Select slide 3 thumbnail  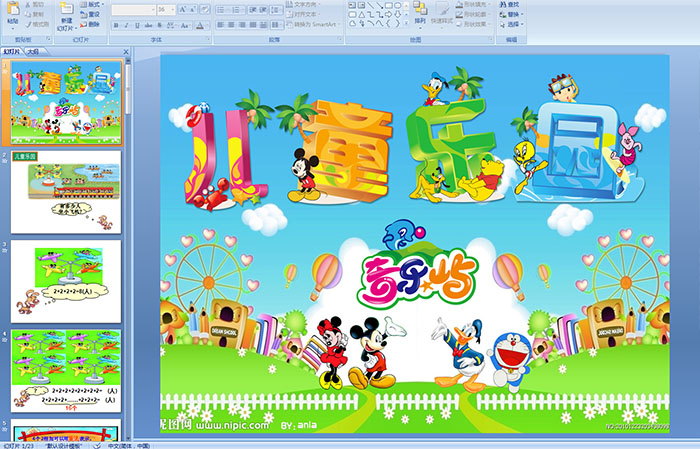[x=66, y=281]
